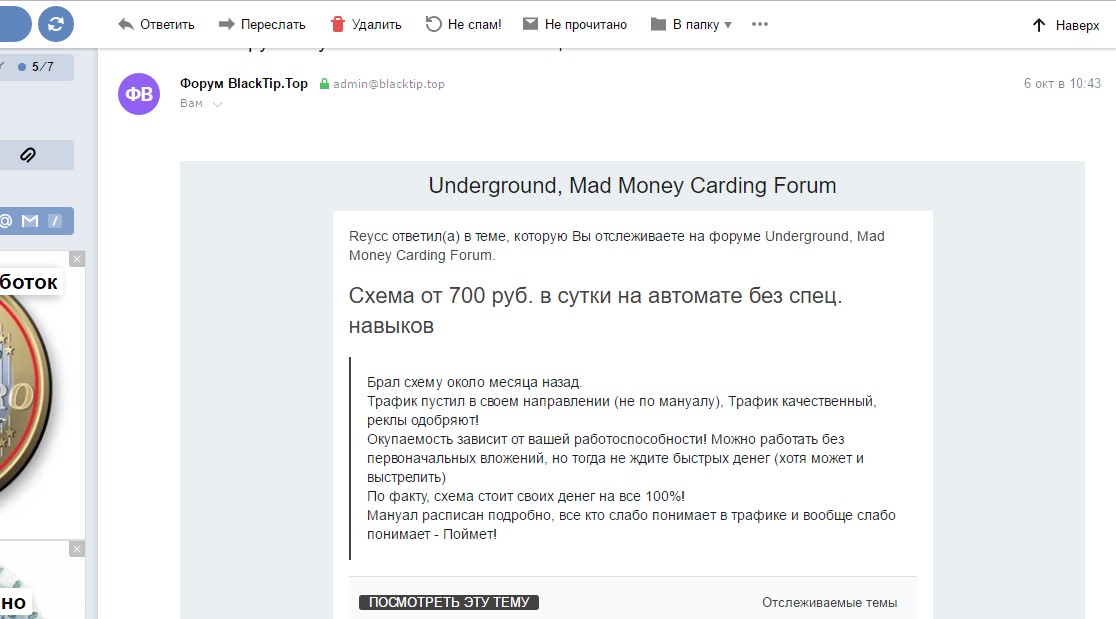1116x619 pixels.
Task: Click the up arrow icon by Наверх
Action: click(x=1039, y=25)
